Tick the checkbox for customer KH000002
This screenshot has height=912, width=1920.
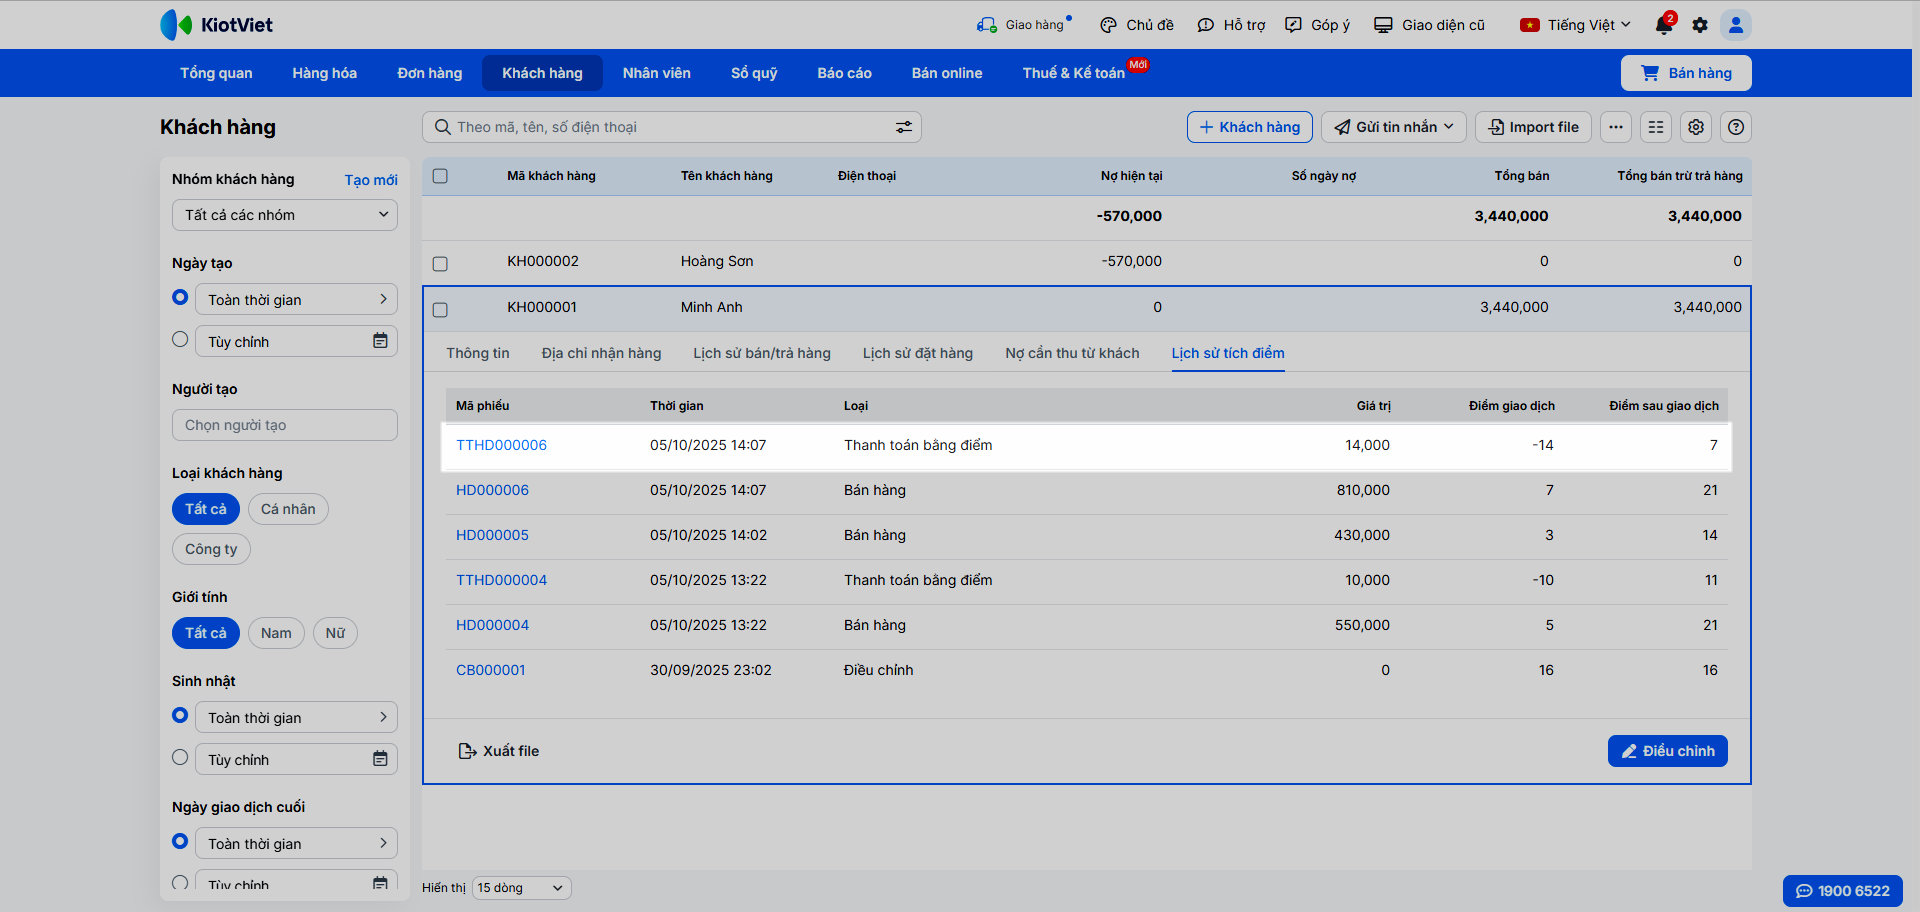click(x=440, y=263)
